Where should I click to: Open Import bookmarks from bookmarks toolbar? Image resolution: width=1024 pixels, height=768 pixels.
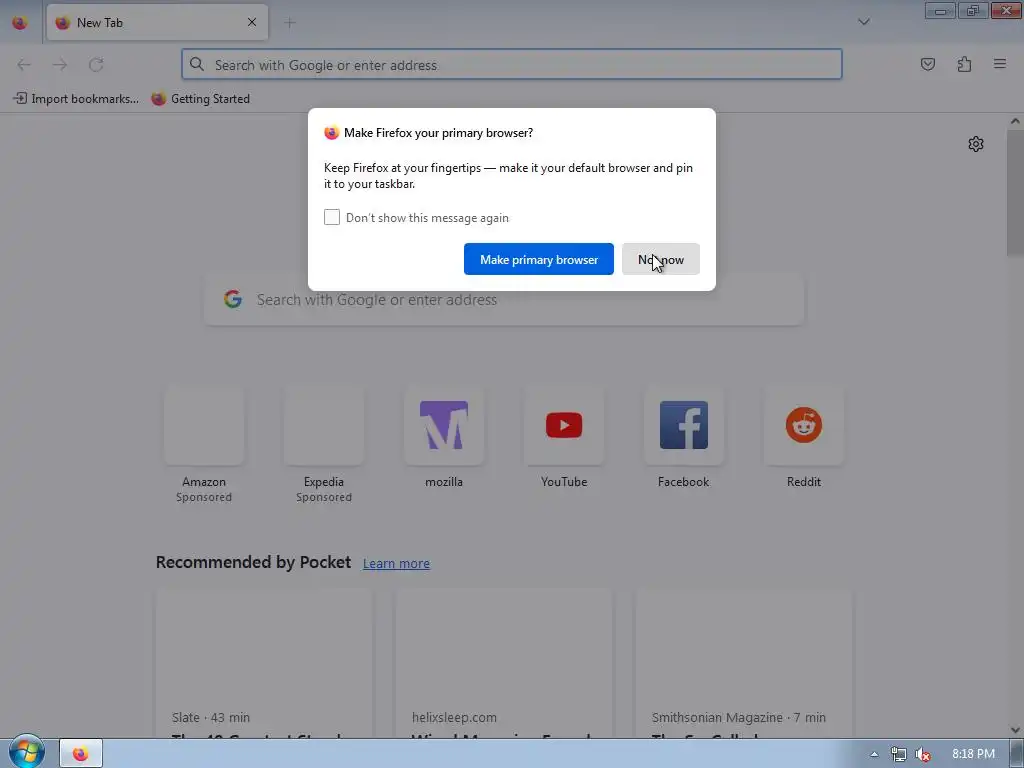[76, 99]
